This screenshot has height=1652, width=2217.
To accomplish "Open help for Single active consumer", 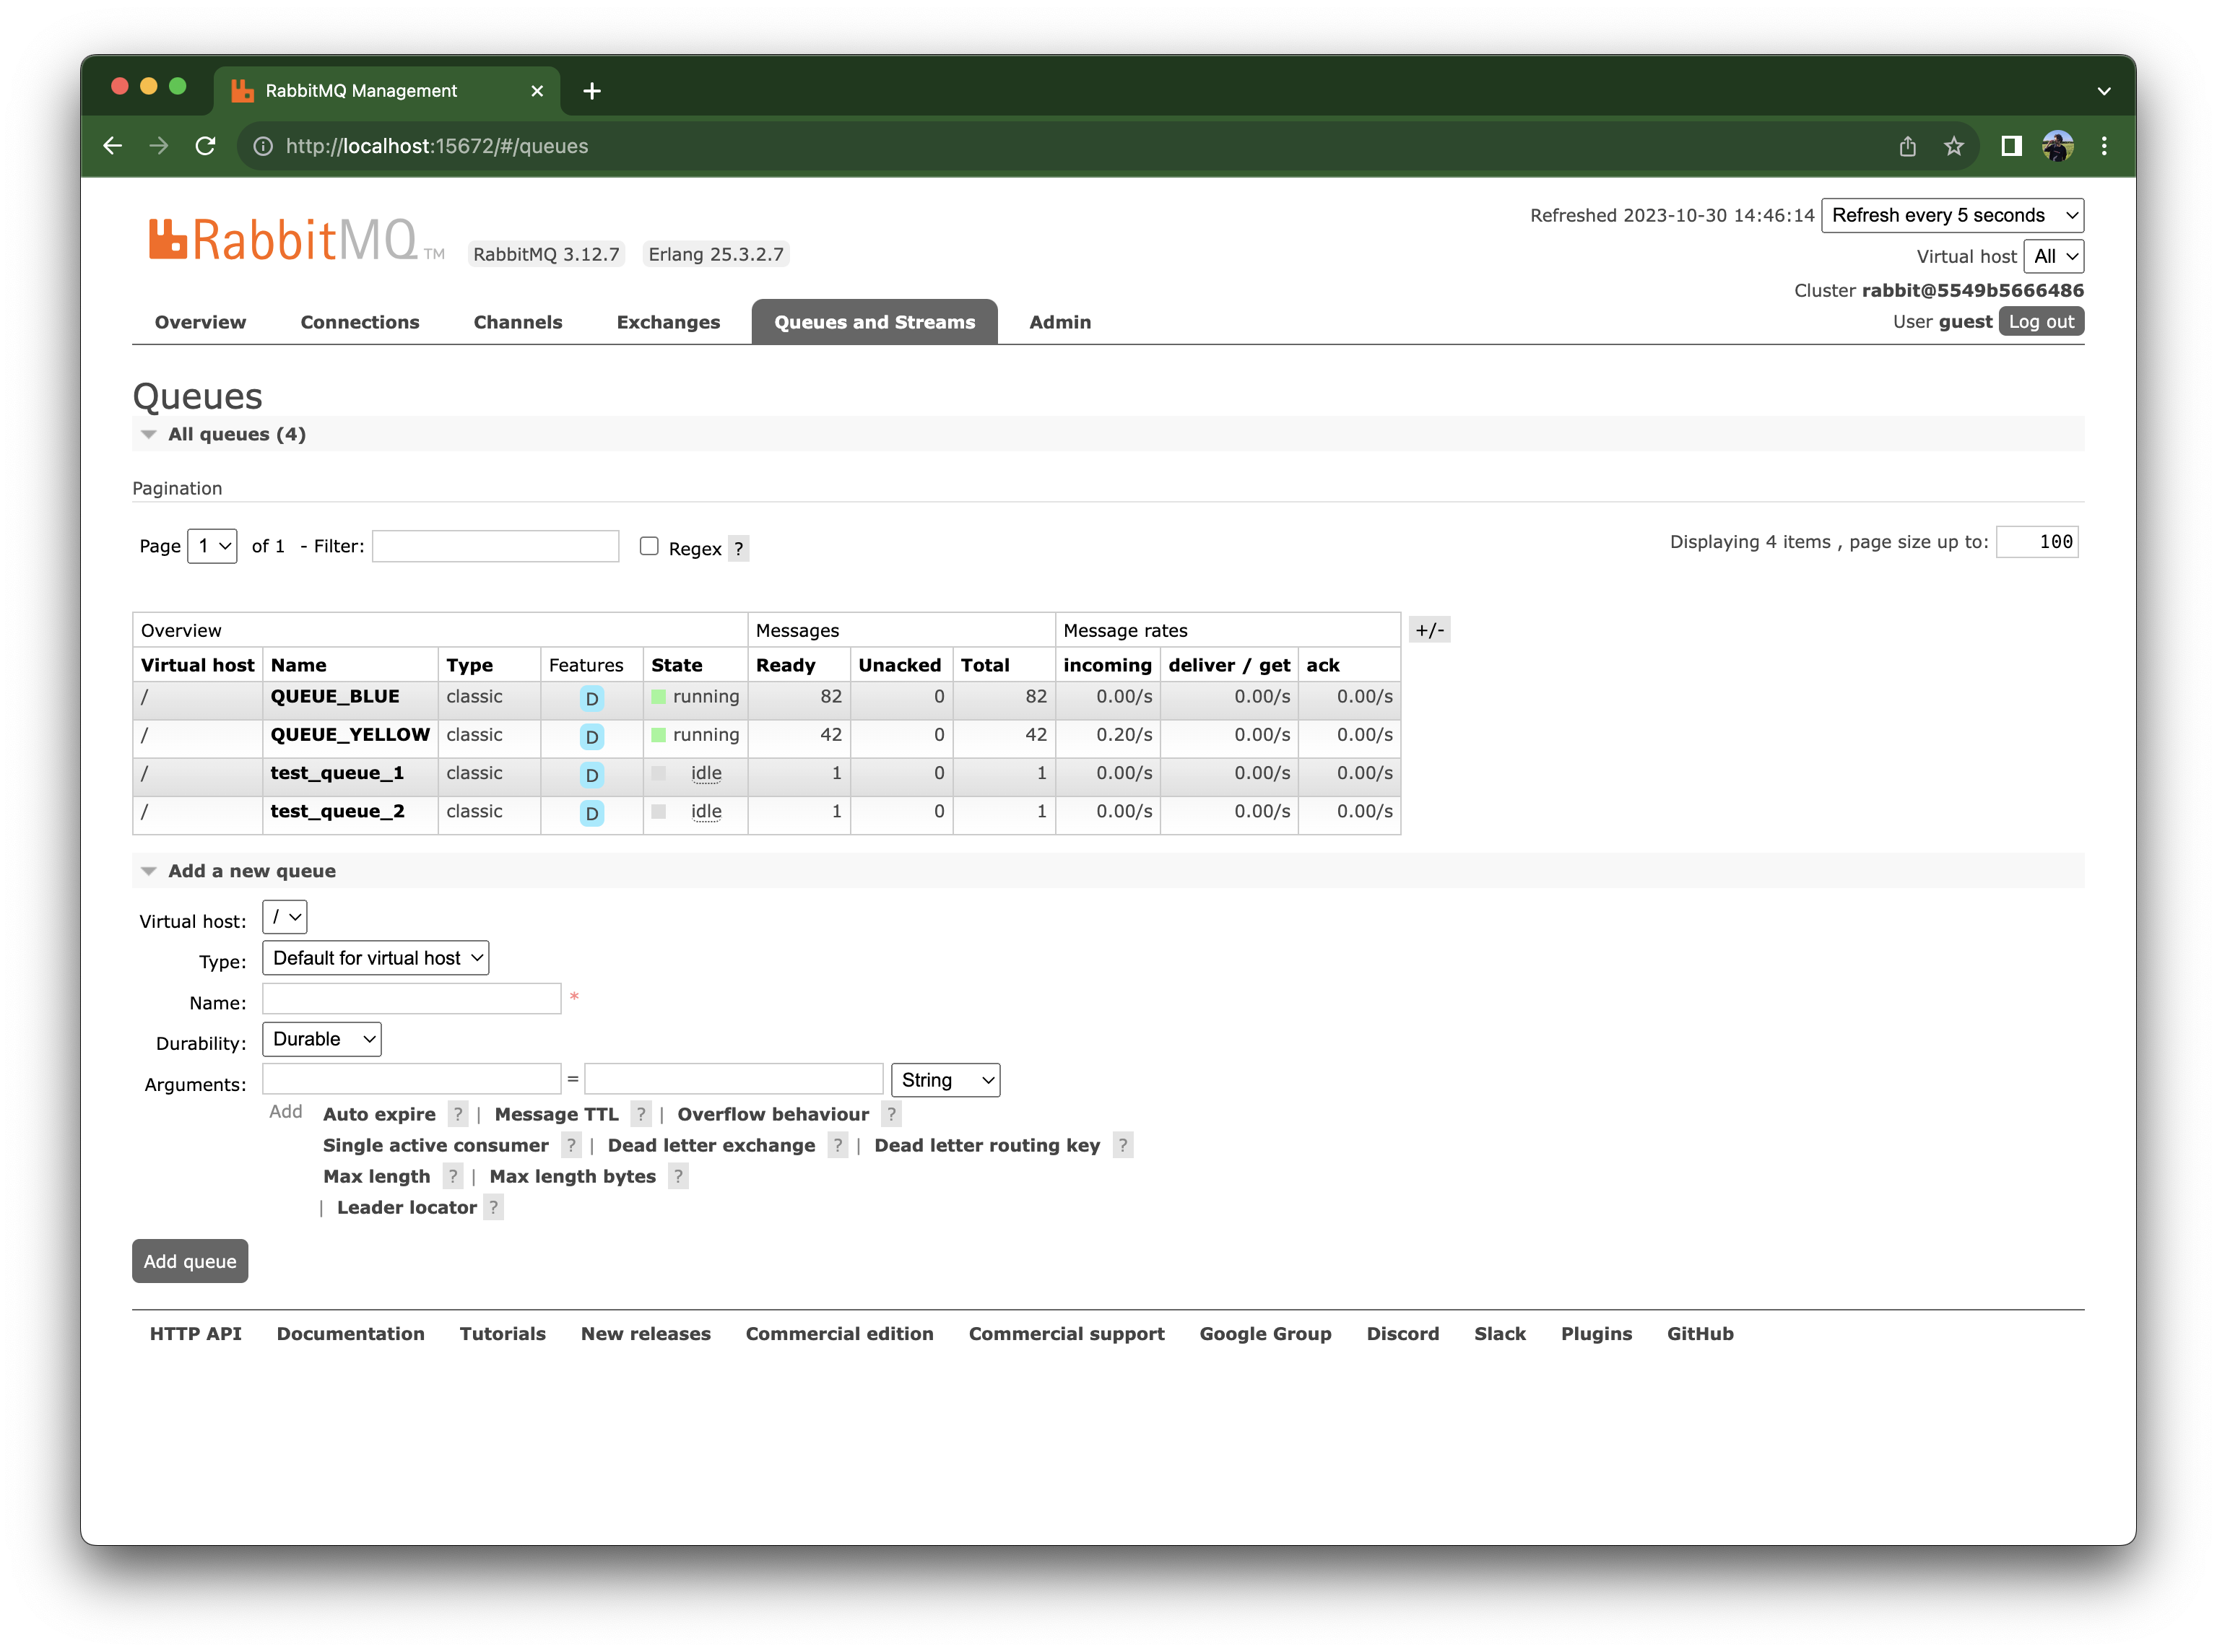I will click(571, 1146).
